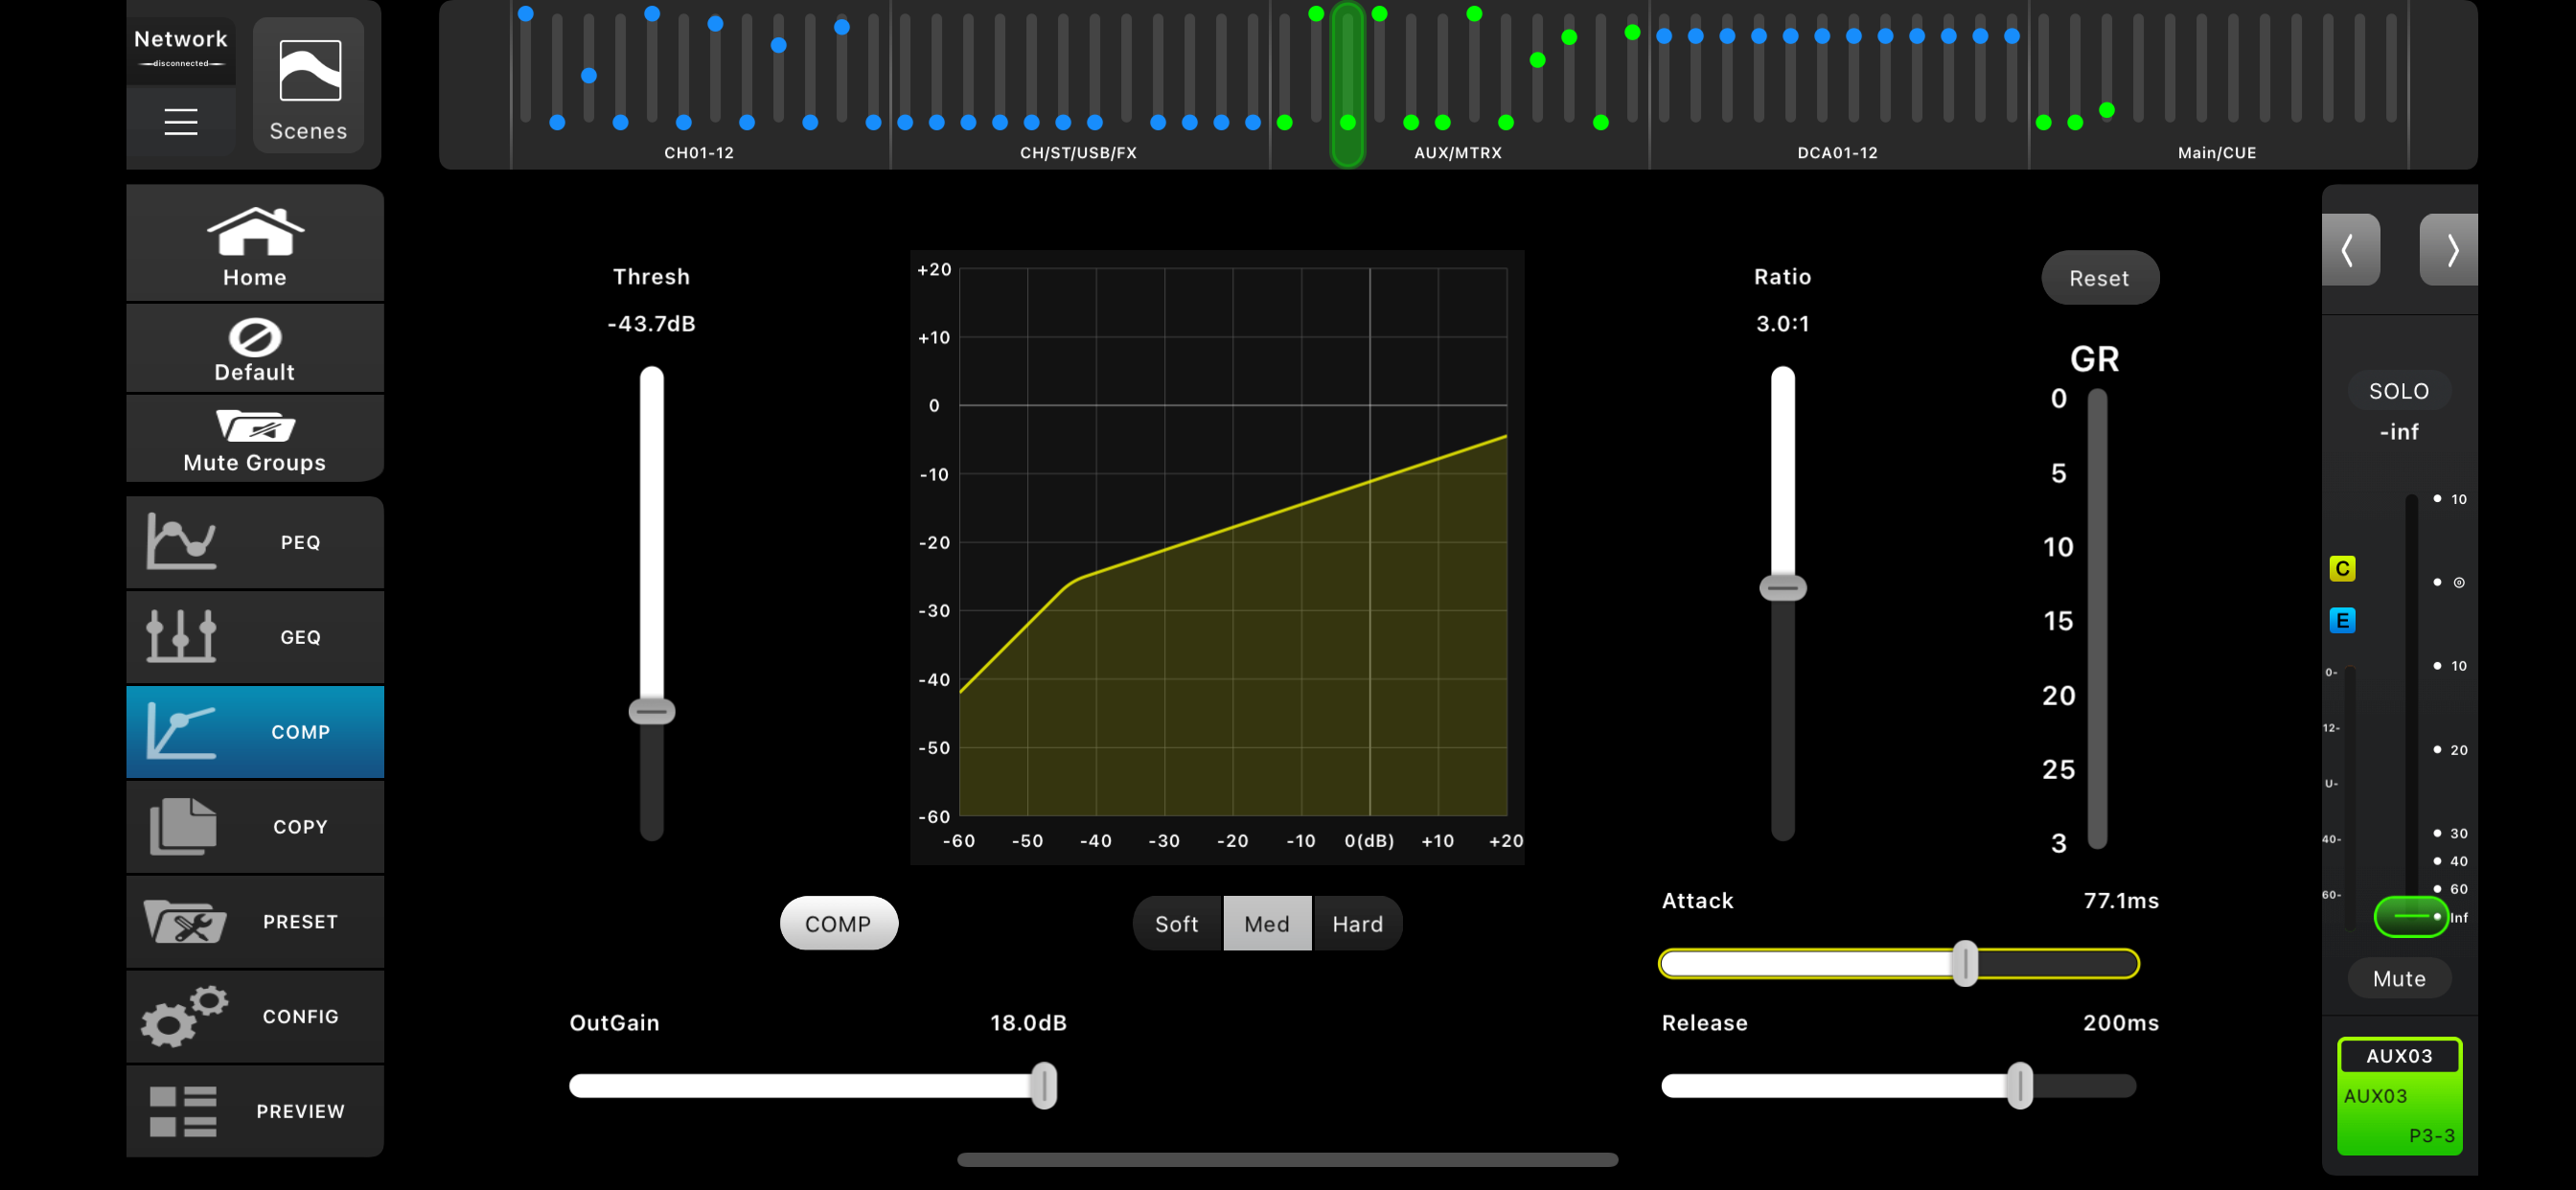Viewport: 2576px width, 1190px height.
Task: Go to the Home screen
Action: pyautogui.click(x=255, y=245)
